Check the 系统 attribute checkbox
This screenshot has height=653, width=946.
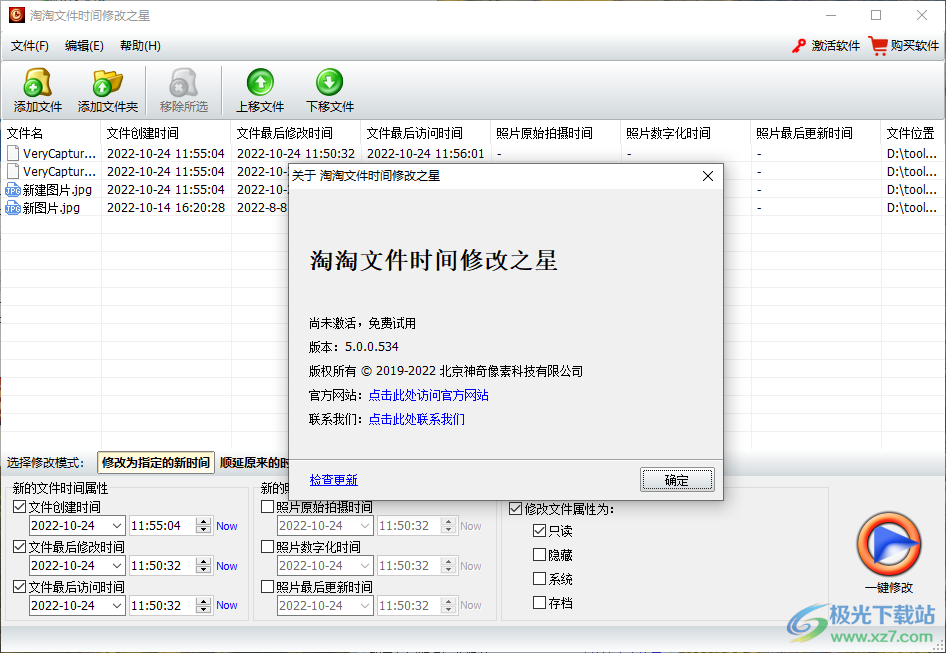(539, 579)
